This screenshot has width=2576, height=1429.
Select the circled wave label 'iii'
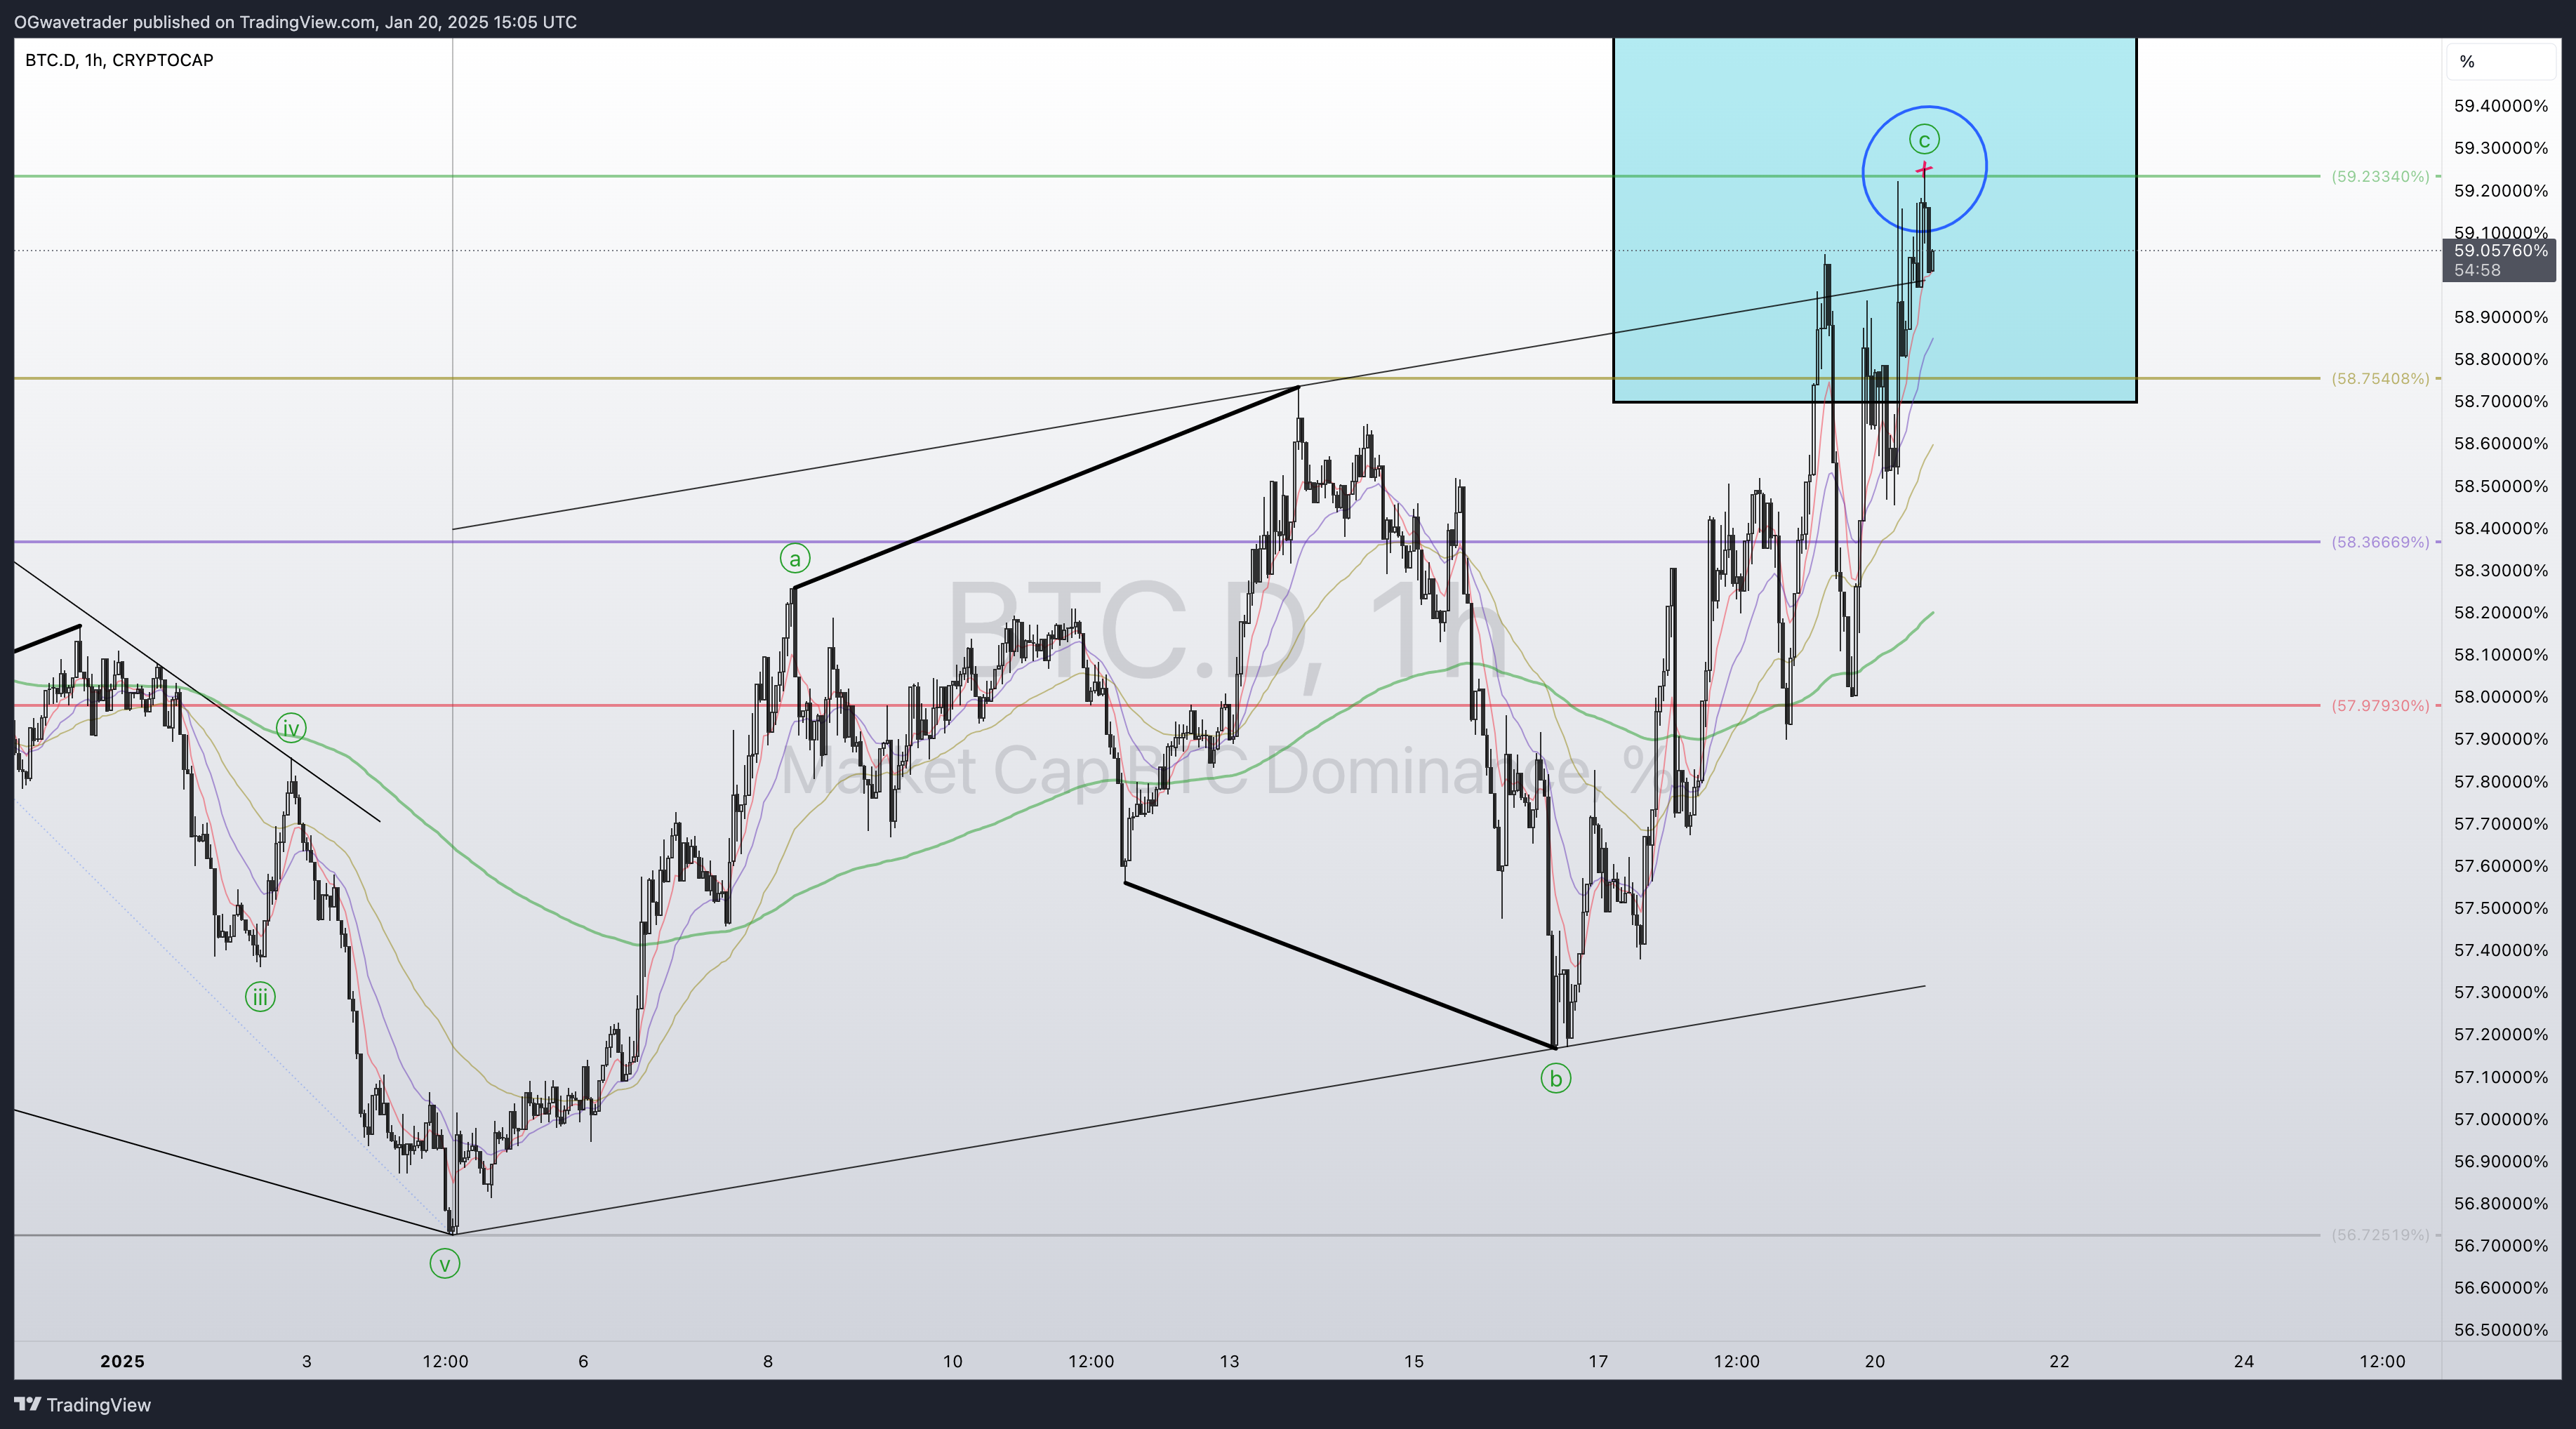point(260,996)
